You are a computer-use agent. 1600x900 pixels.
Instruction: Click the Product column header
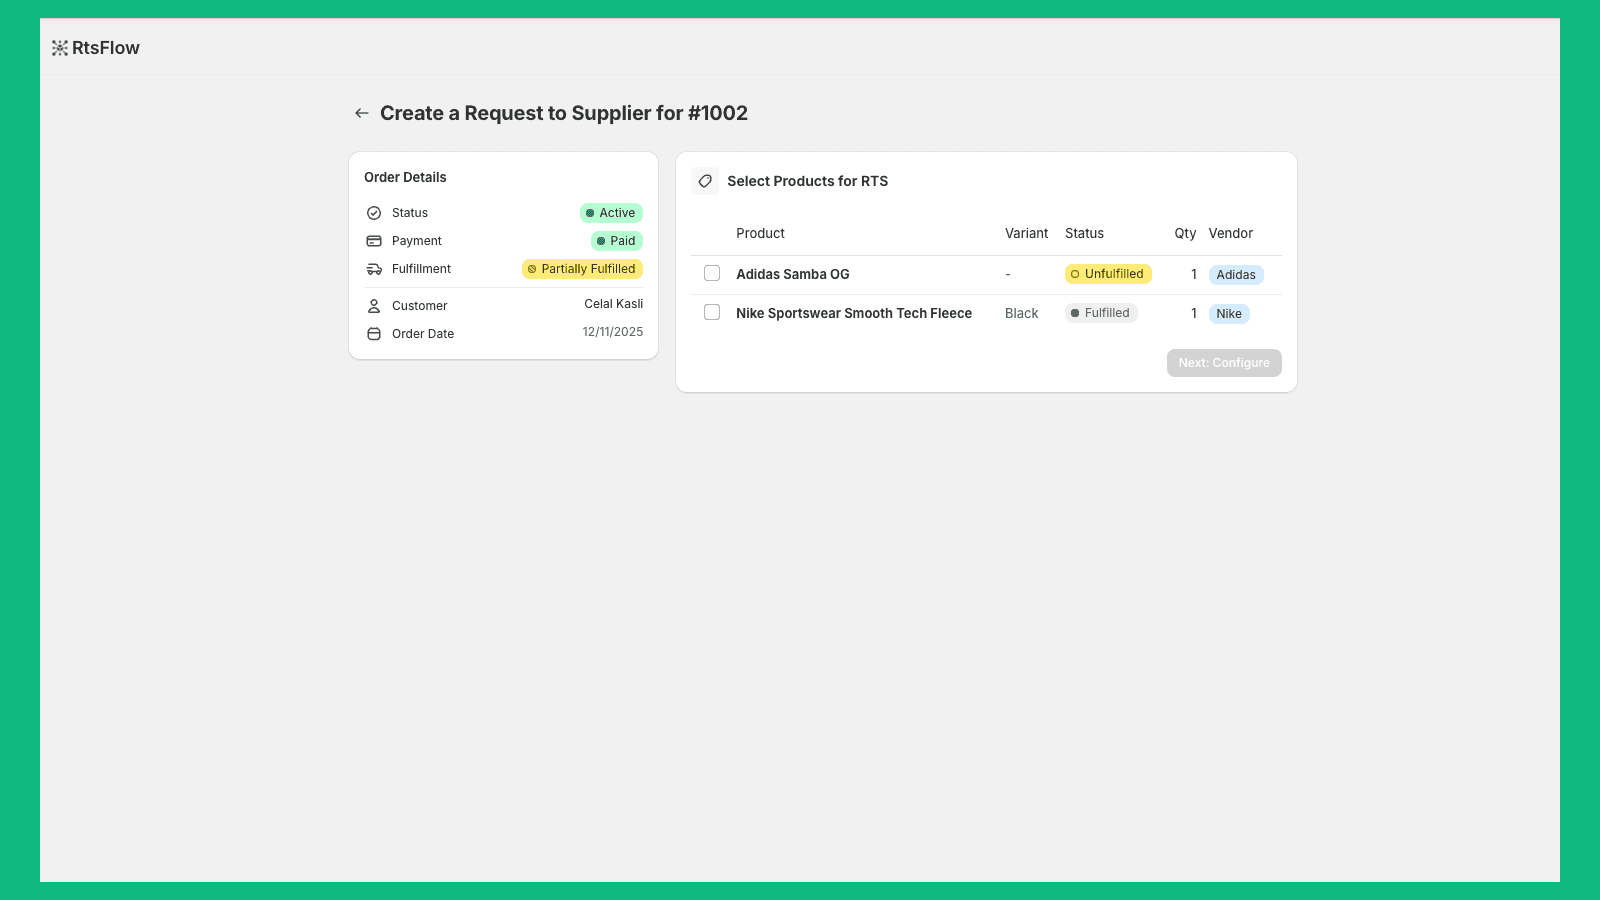pos(760,233)
